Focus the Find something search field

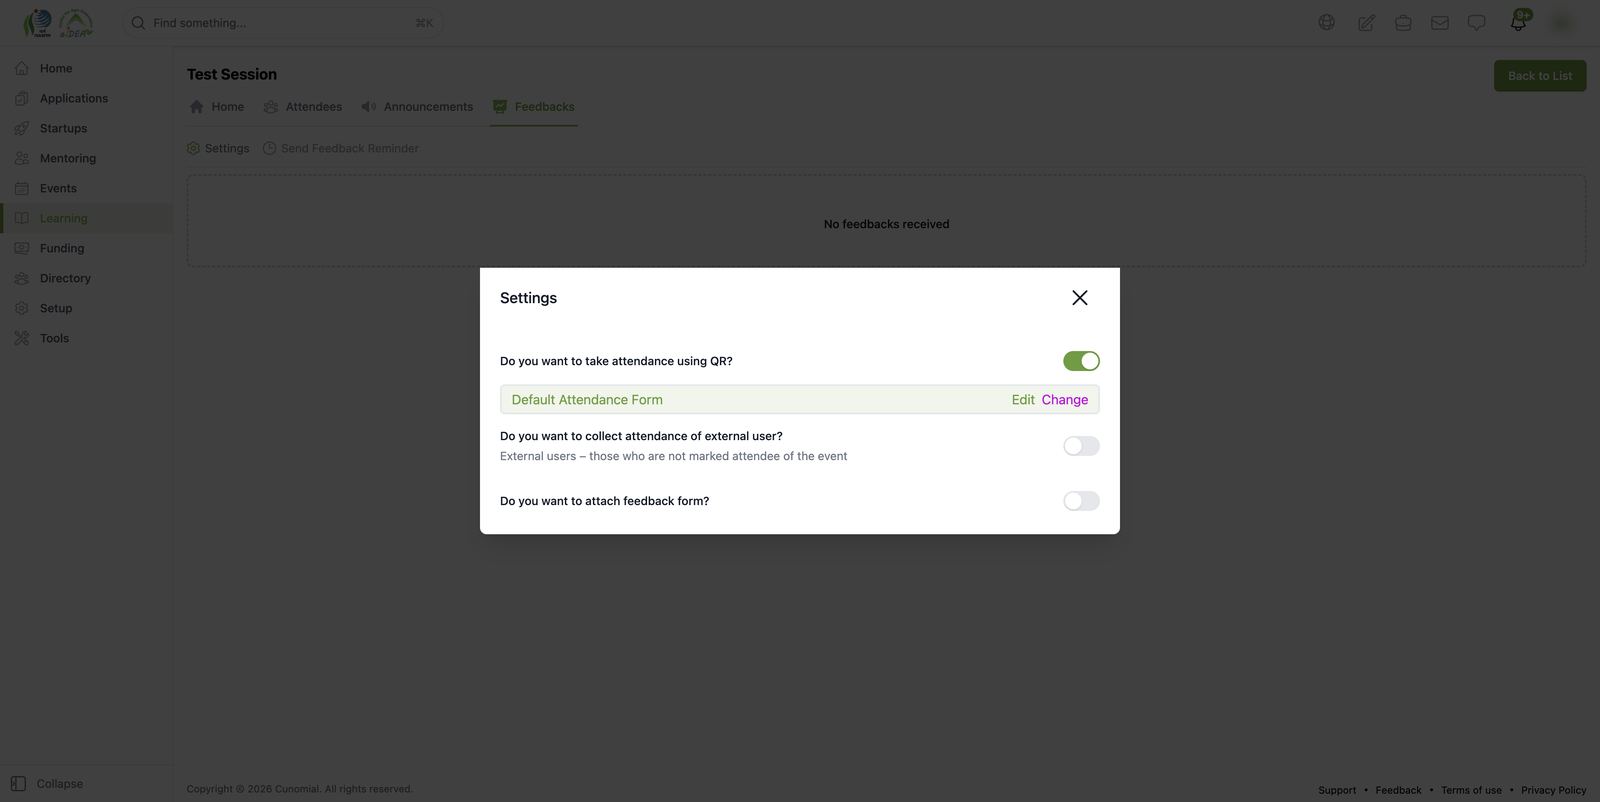283,23
